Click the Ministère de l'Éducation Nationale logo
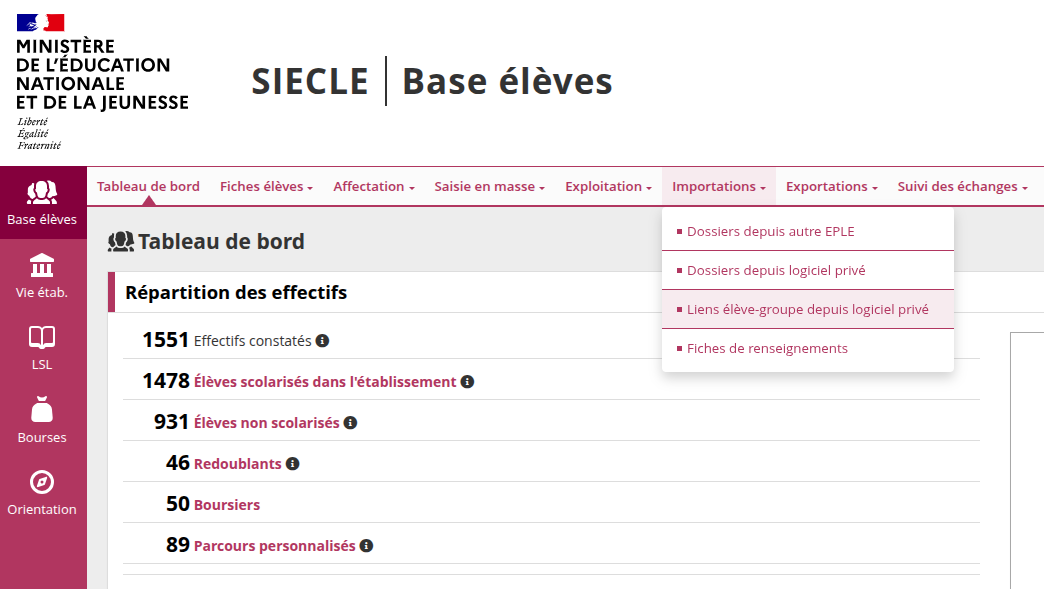 tap(102, 81)
